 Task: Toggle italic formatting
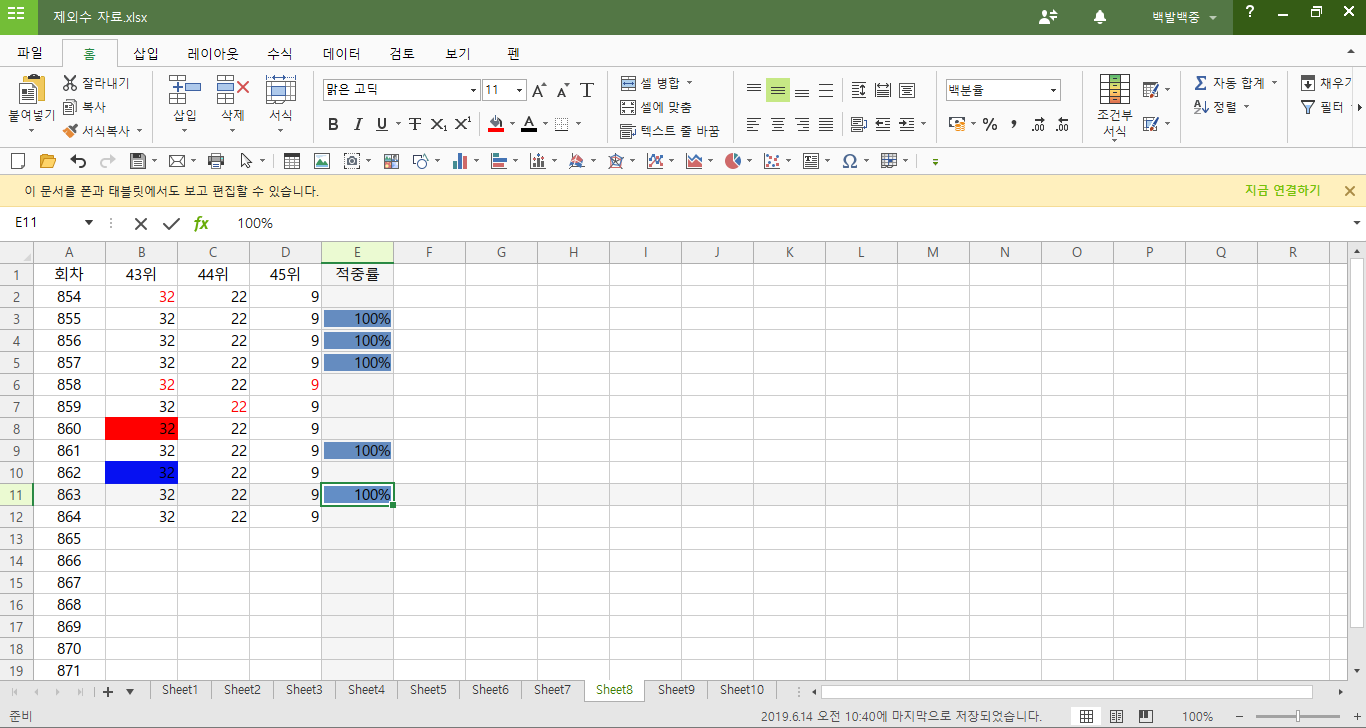[x=357, y=125]
